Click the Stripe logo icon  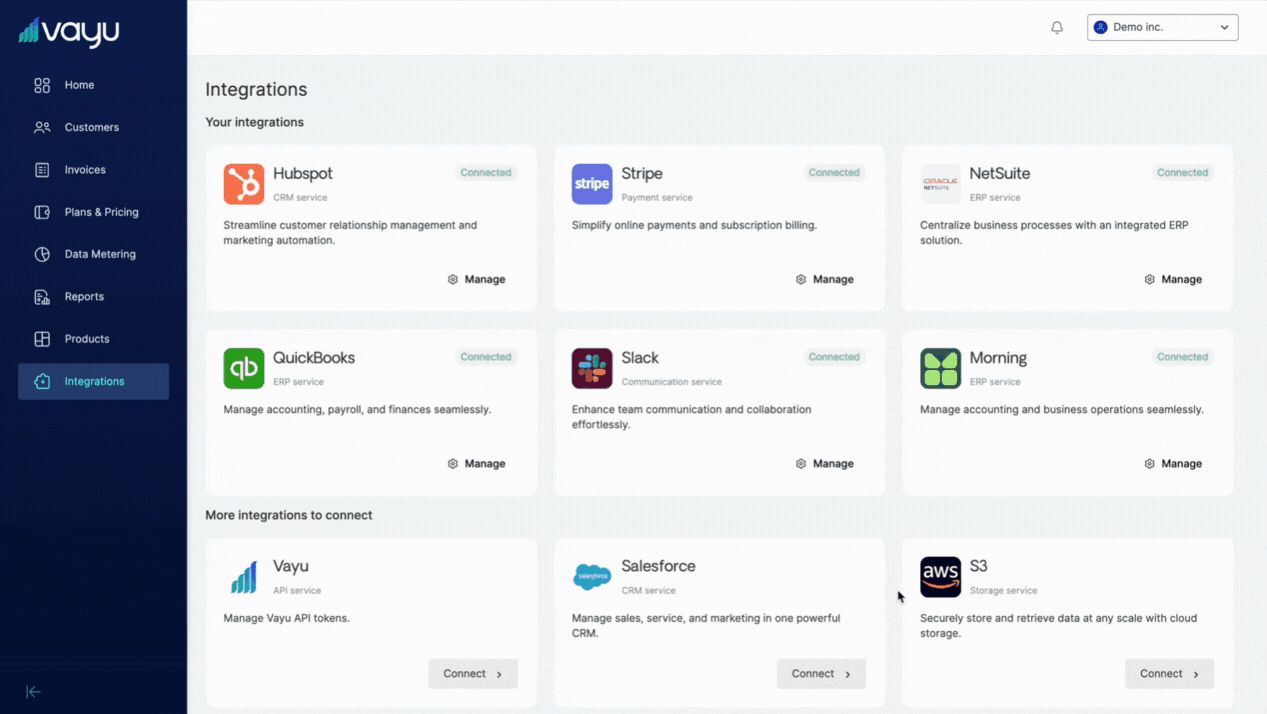click(x=592, y=184)
